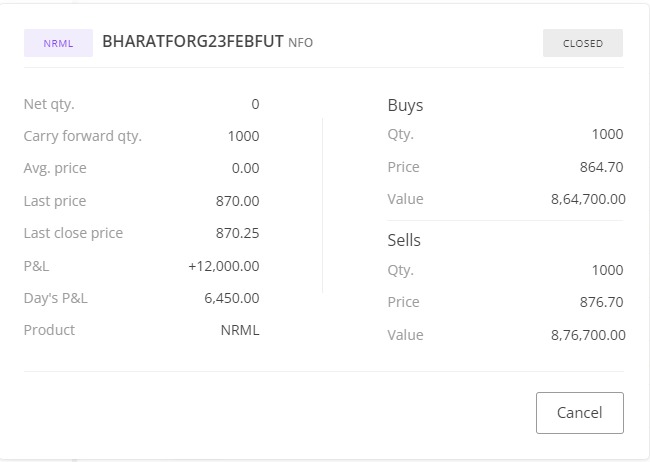Click the Day's P&L label
The height and width of the screenshot is (462, 650).
tap(56, 298)
